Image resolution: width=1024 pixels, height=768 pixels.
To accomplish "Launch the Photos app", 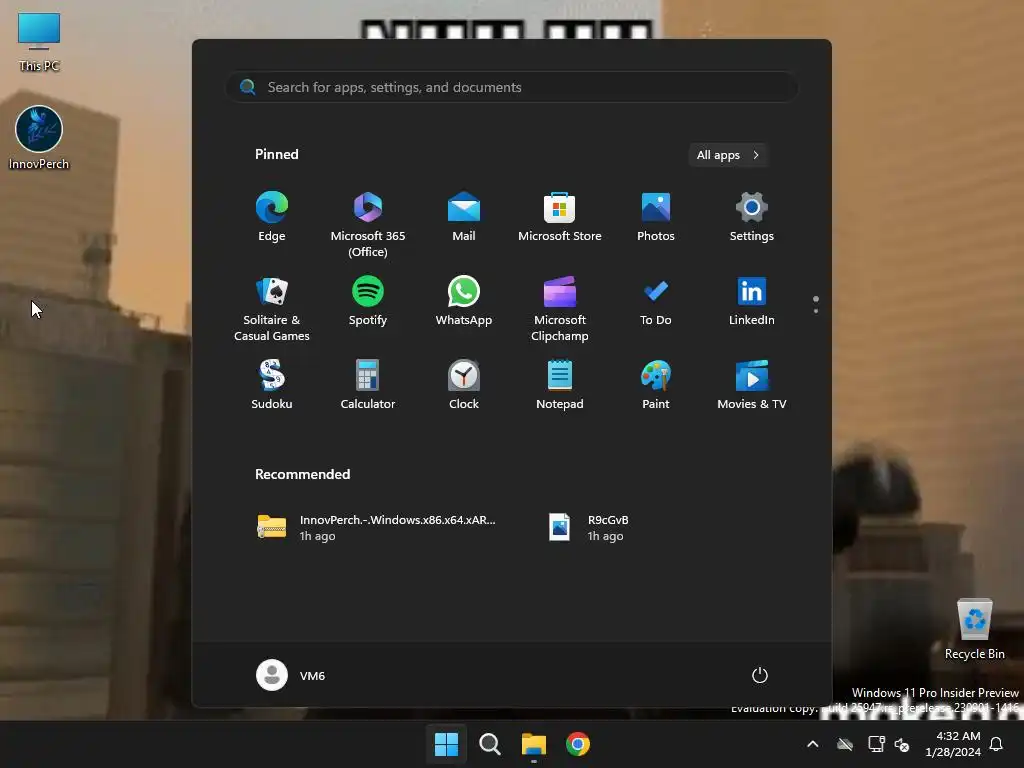I will (x=656, y=217).
